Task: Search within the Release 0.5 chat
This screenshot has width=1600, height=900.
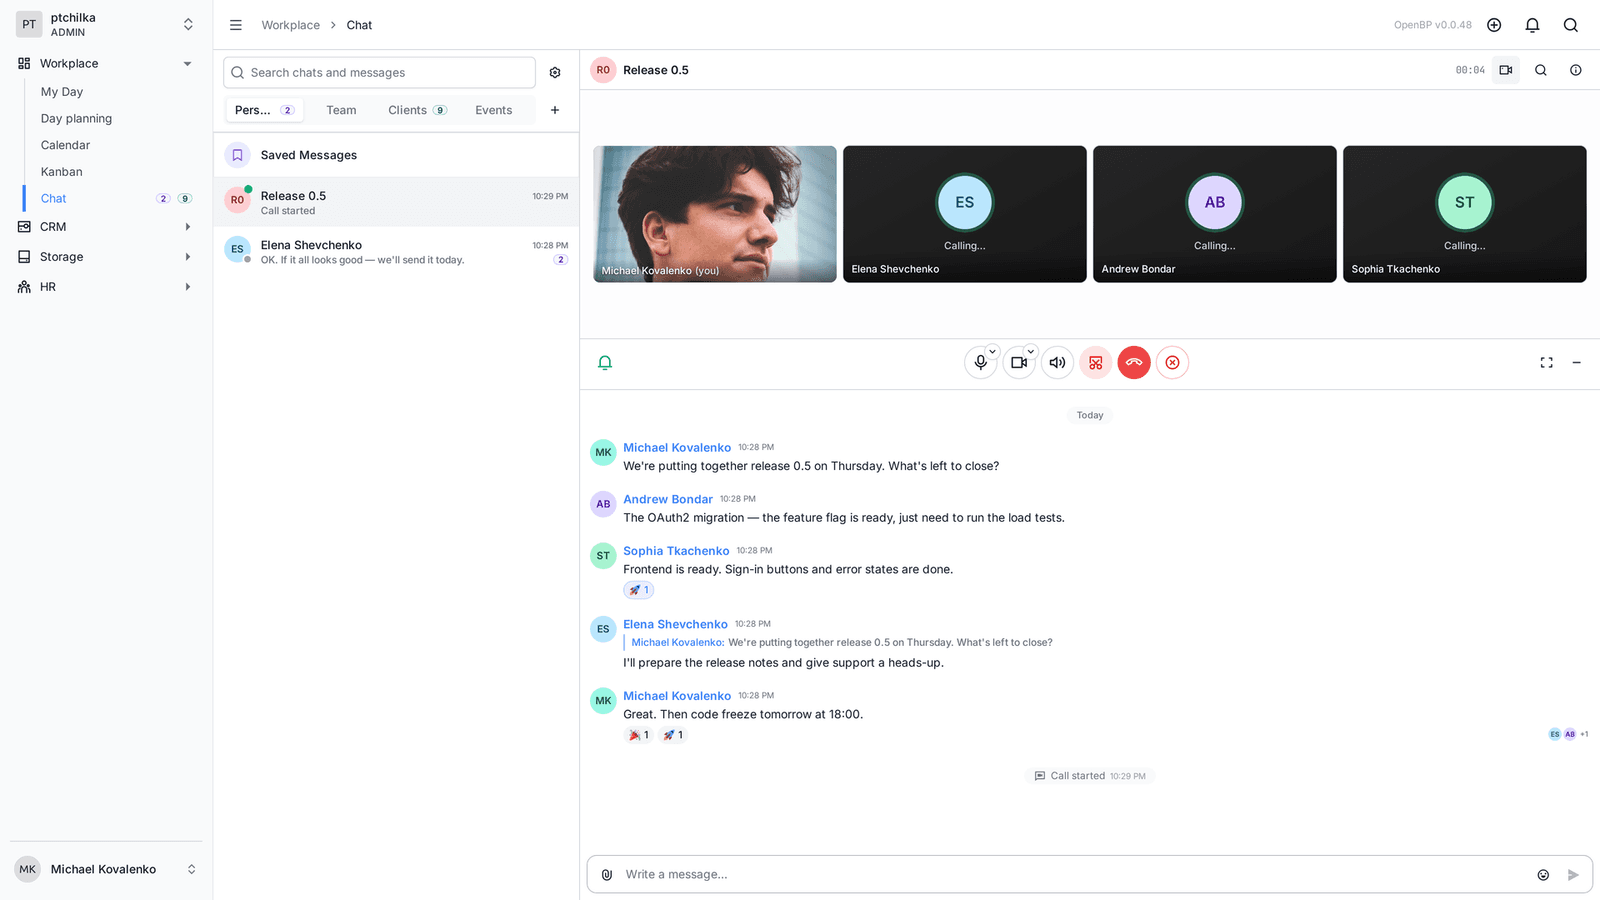Action: click(1541, 70)
